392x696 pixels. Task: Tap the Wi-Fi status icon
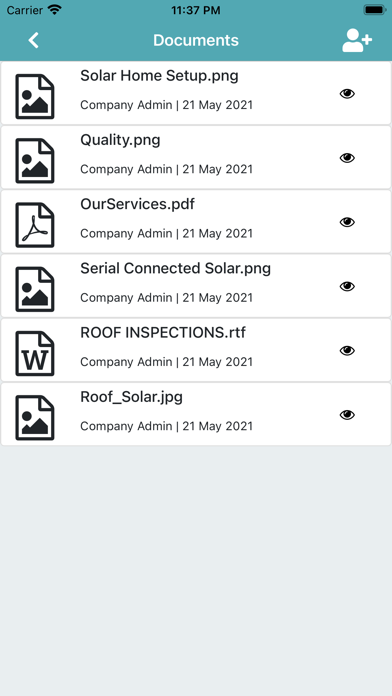point(55,10)
